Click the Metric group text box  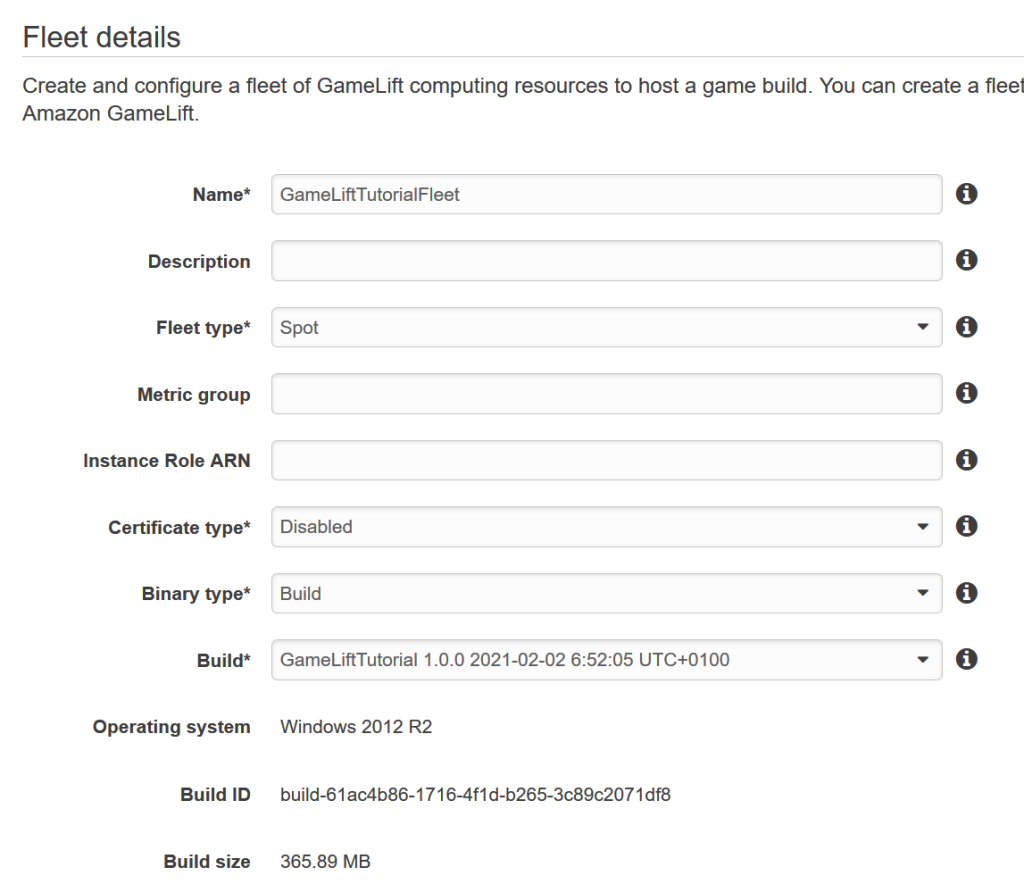point(606,394)
